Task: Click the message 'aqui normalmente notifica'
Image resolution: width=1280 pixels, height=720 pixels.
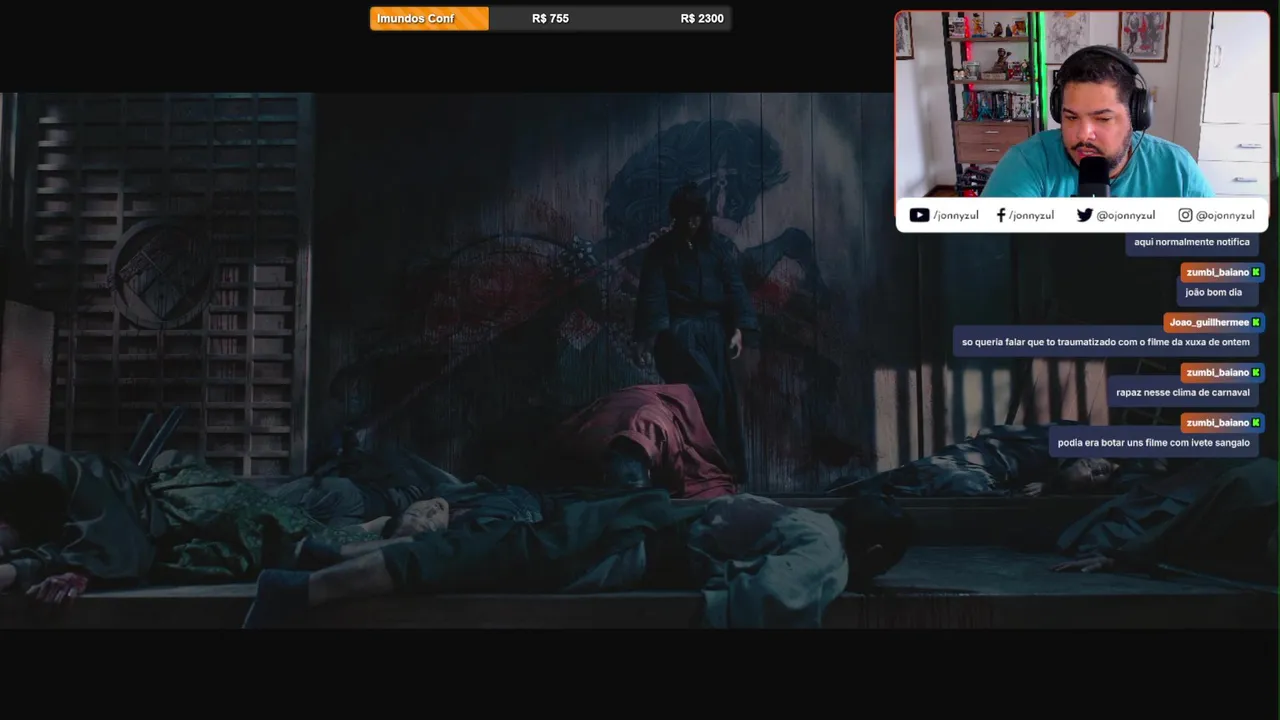Action: point(1191,242)
